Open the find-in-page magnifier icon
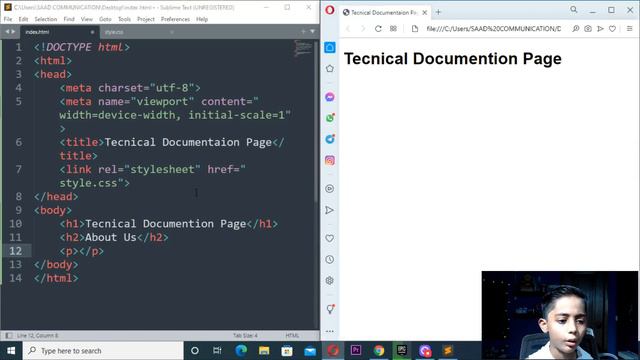The image size is (640, 360). 576,29
